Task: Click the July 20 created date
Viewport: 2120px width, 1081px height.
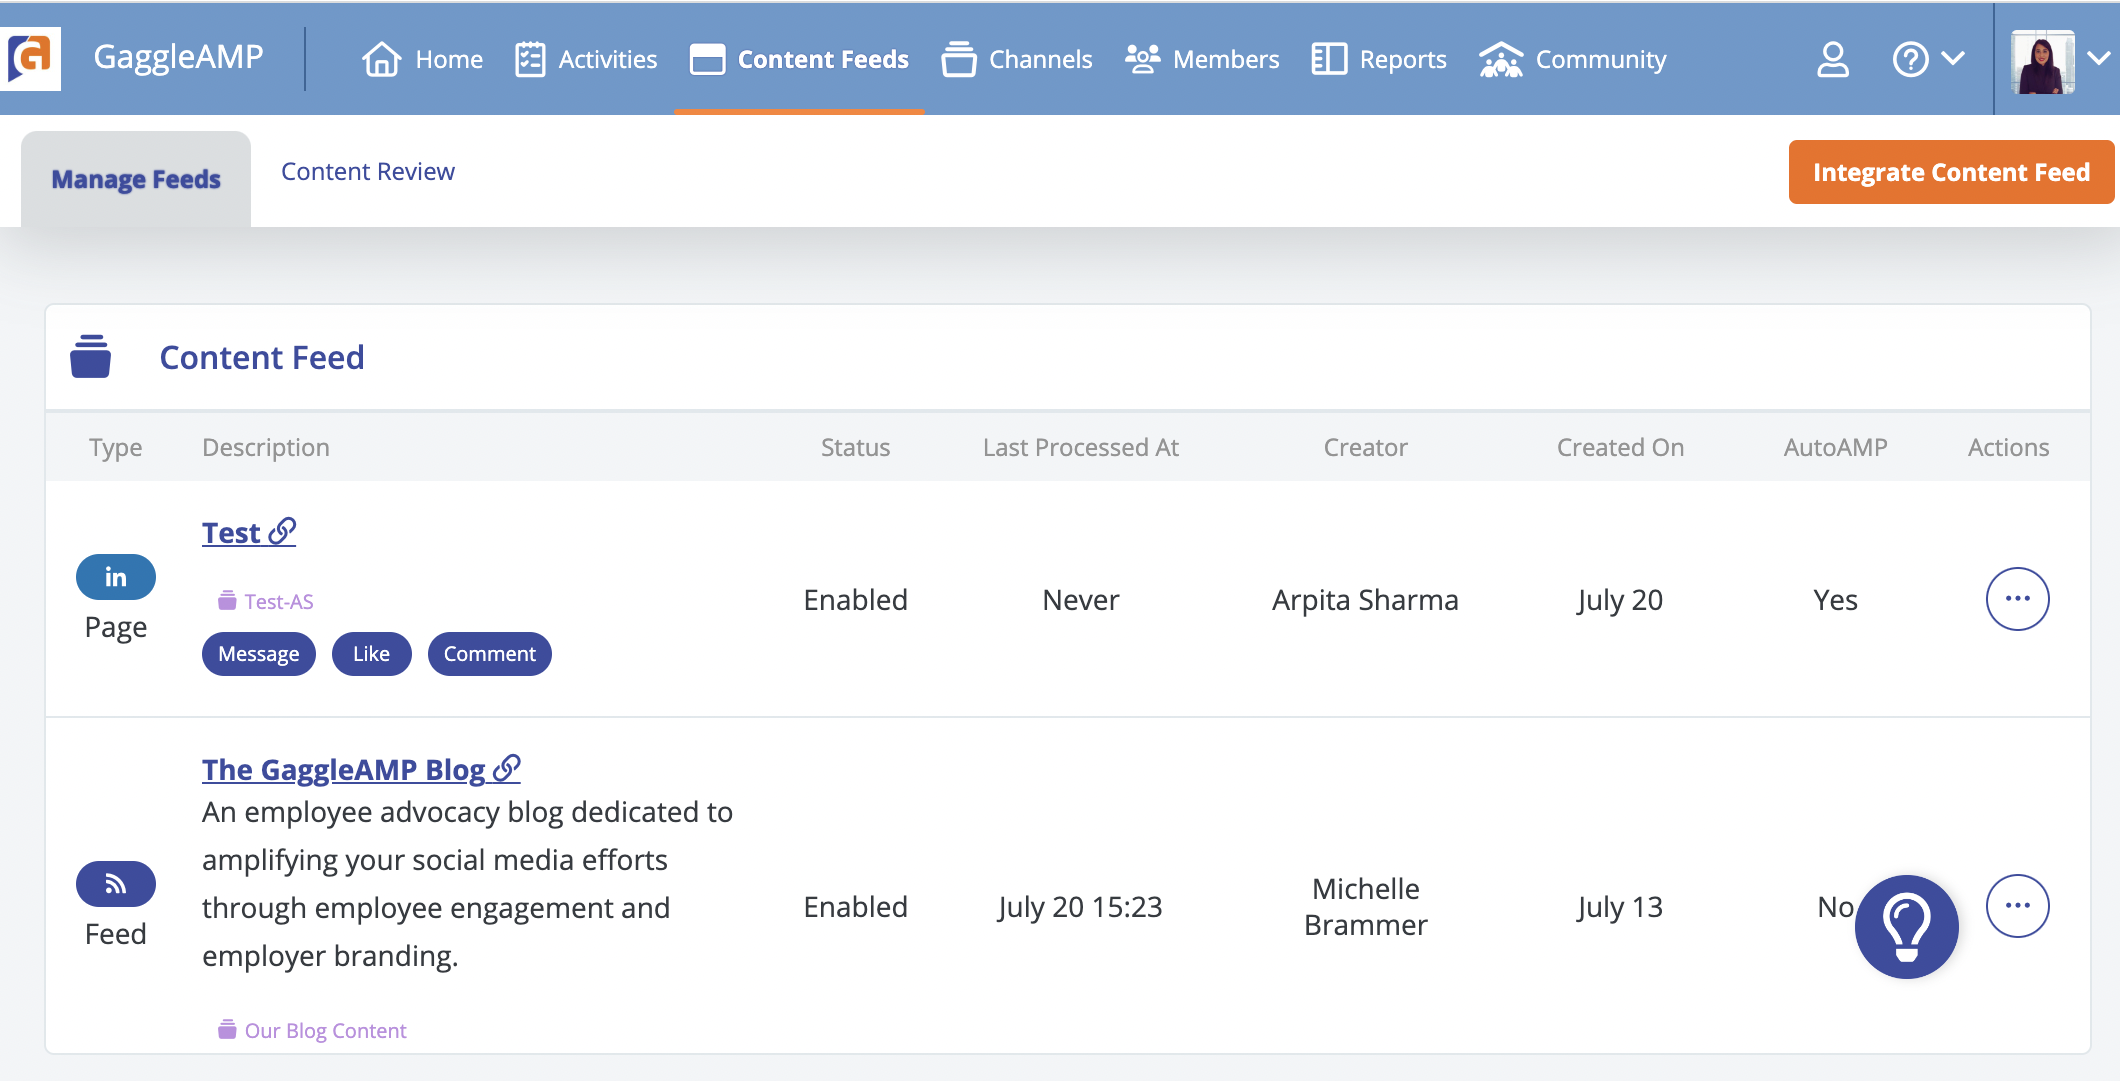Action: [x=1620, y=600]
